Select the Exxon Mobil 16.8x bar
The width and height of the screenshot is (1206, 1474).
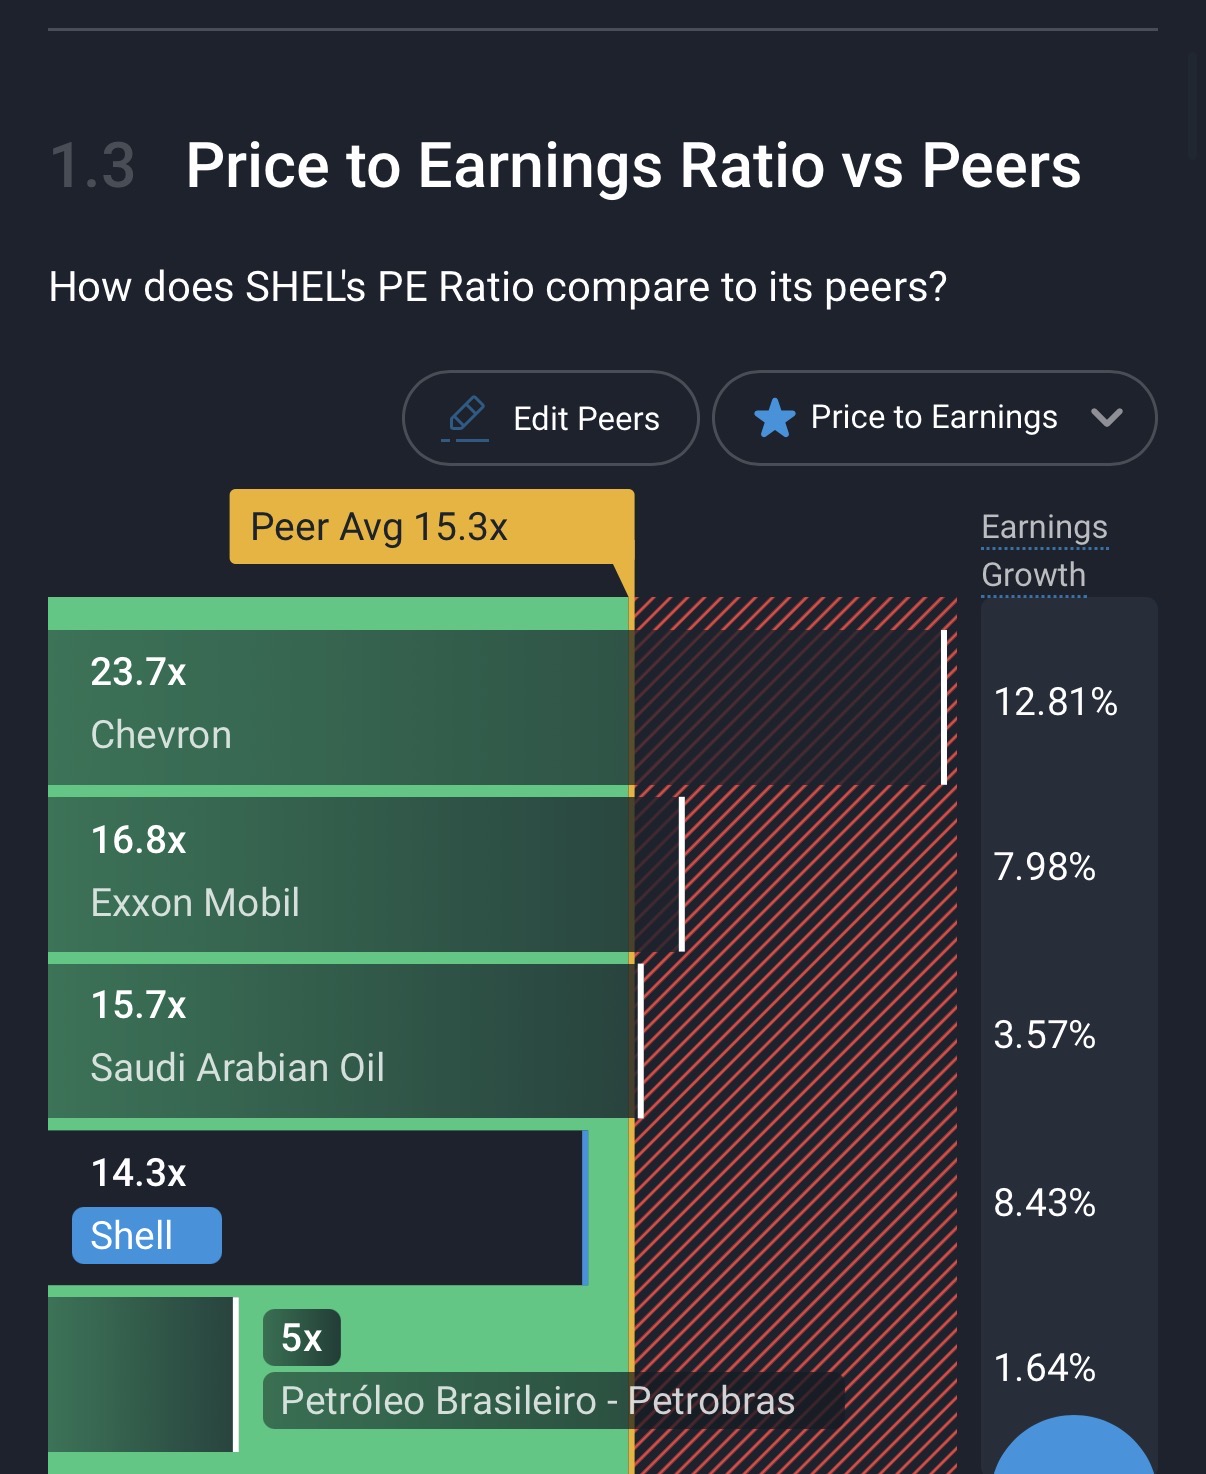(340, 873)
